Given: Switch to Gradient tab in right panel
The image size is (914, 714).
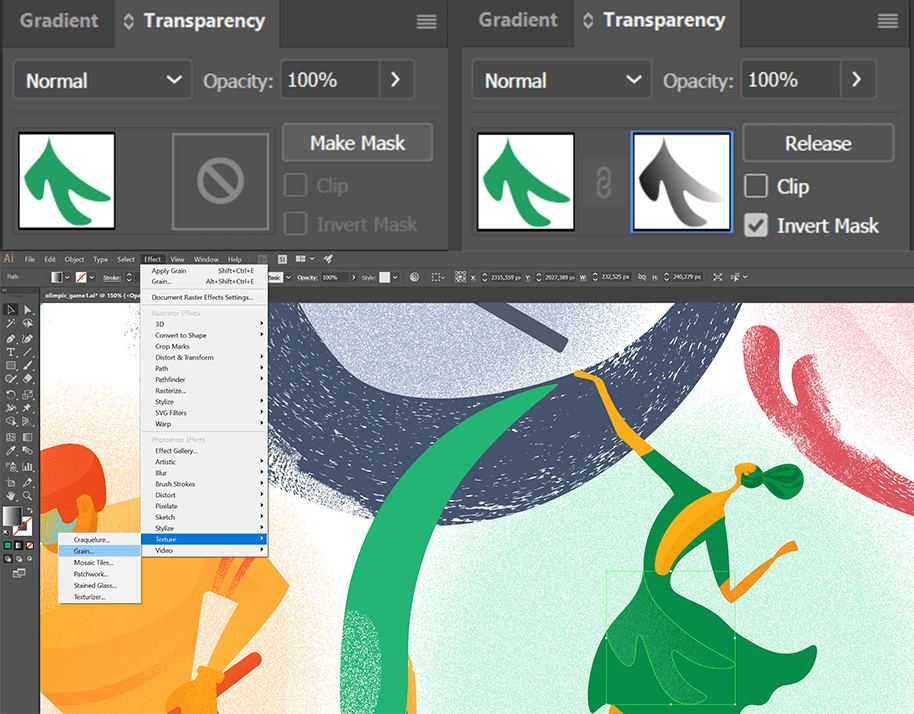Looking at the screenshot, I should click(518, 20).
